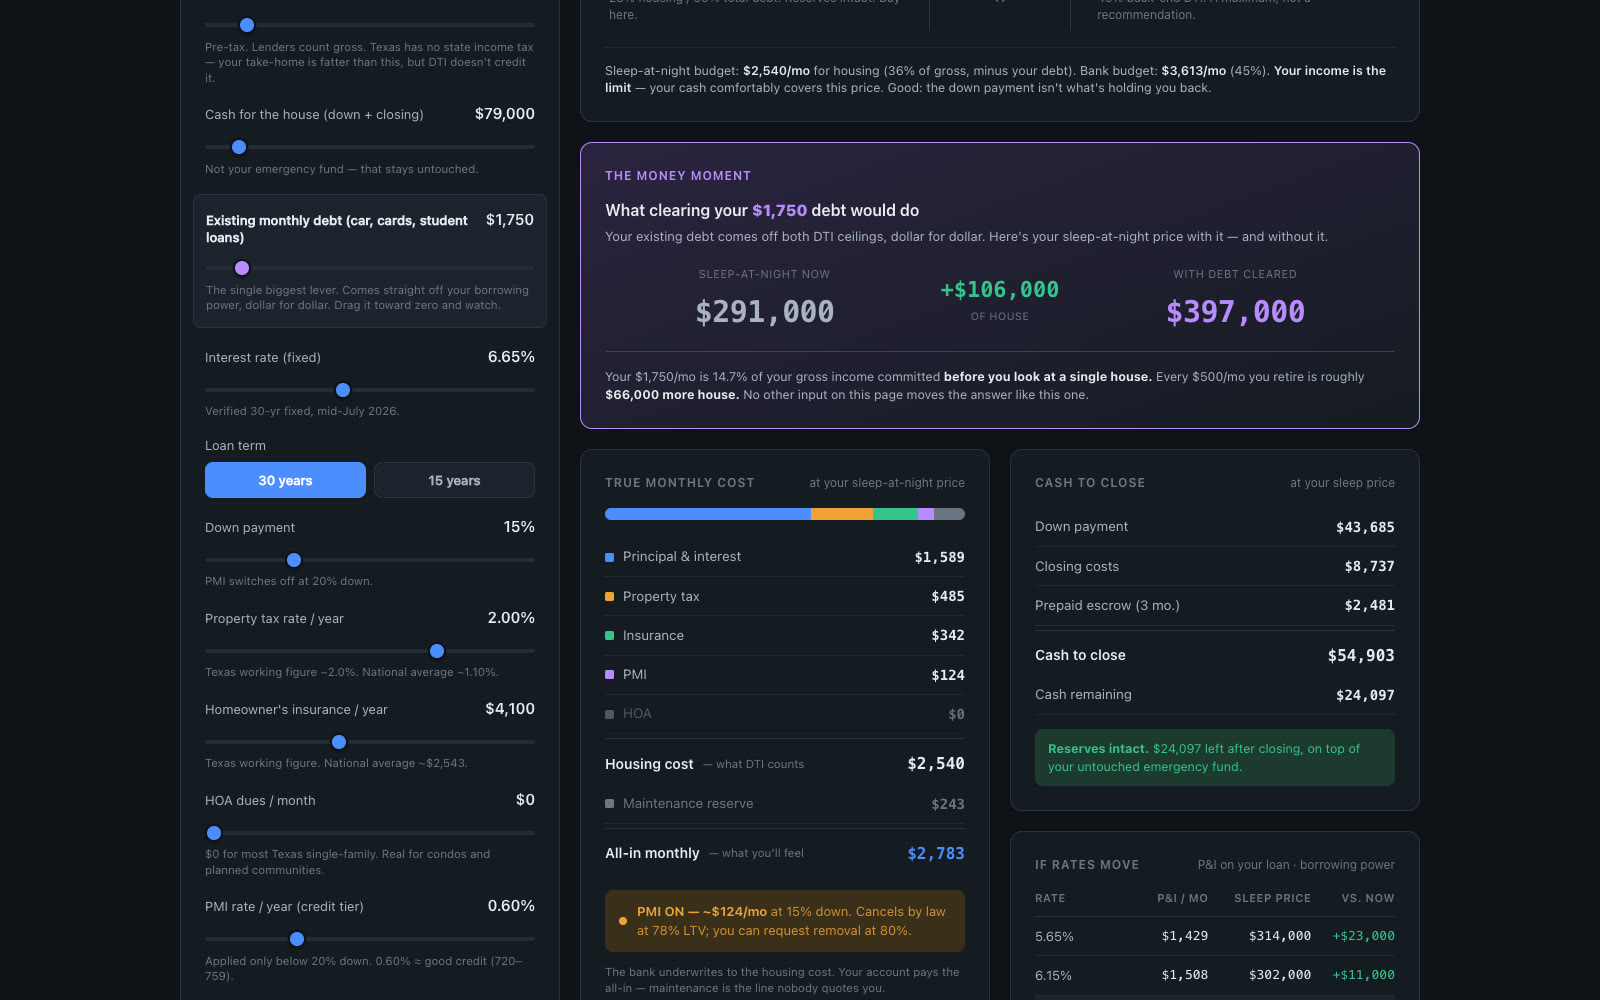Click the Reserves intact green notice
The height and width of the screenshot is (1000, 1600).
[x=1215, y=758]
